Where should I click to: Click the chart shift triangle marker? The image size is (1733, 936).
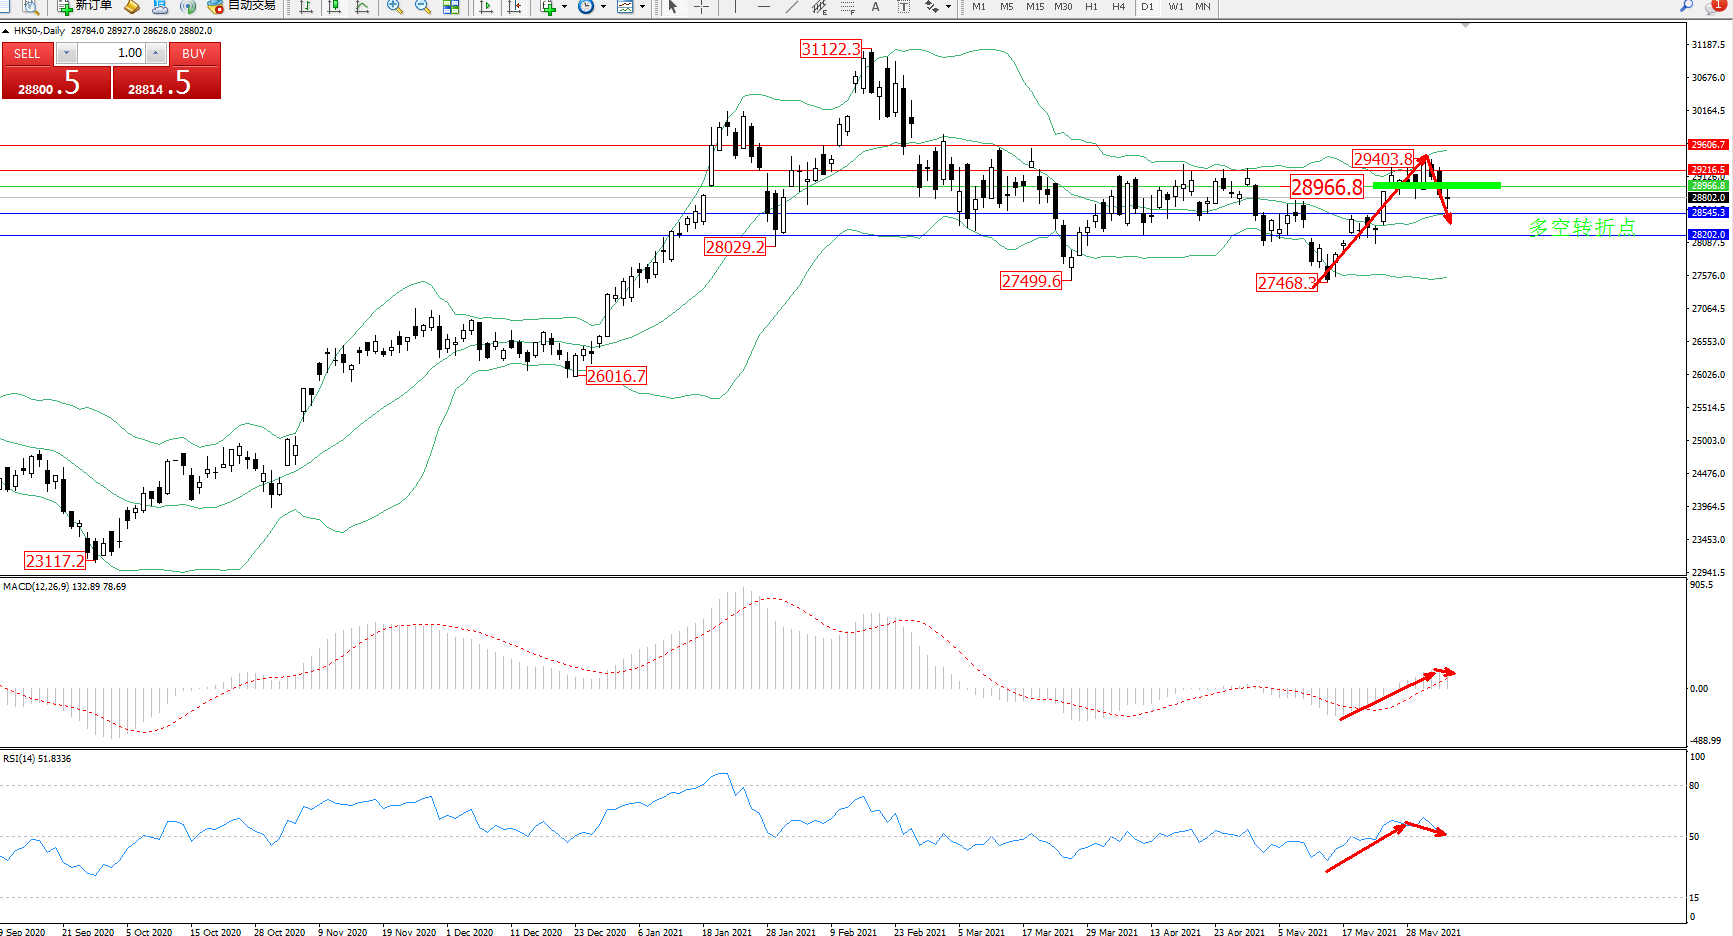[x=1466, y=26]
